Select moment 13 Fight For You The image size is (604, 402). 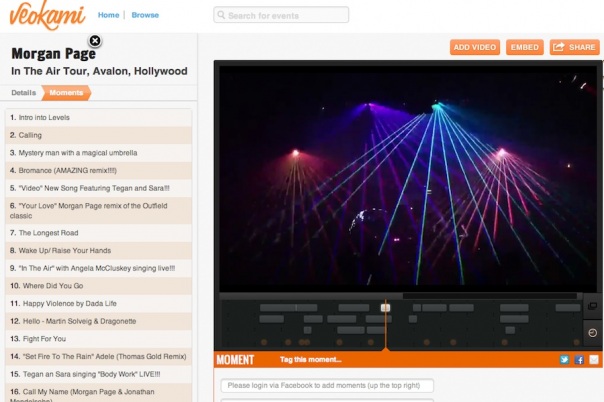coord(99,339)
